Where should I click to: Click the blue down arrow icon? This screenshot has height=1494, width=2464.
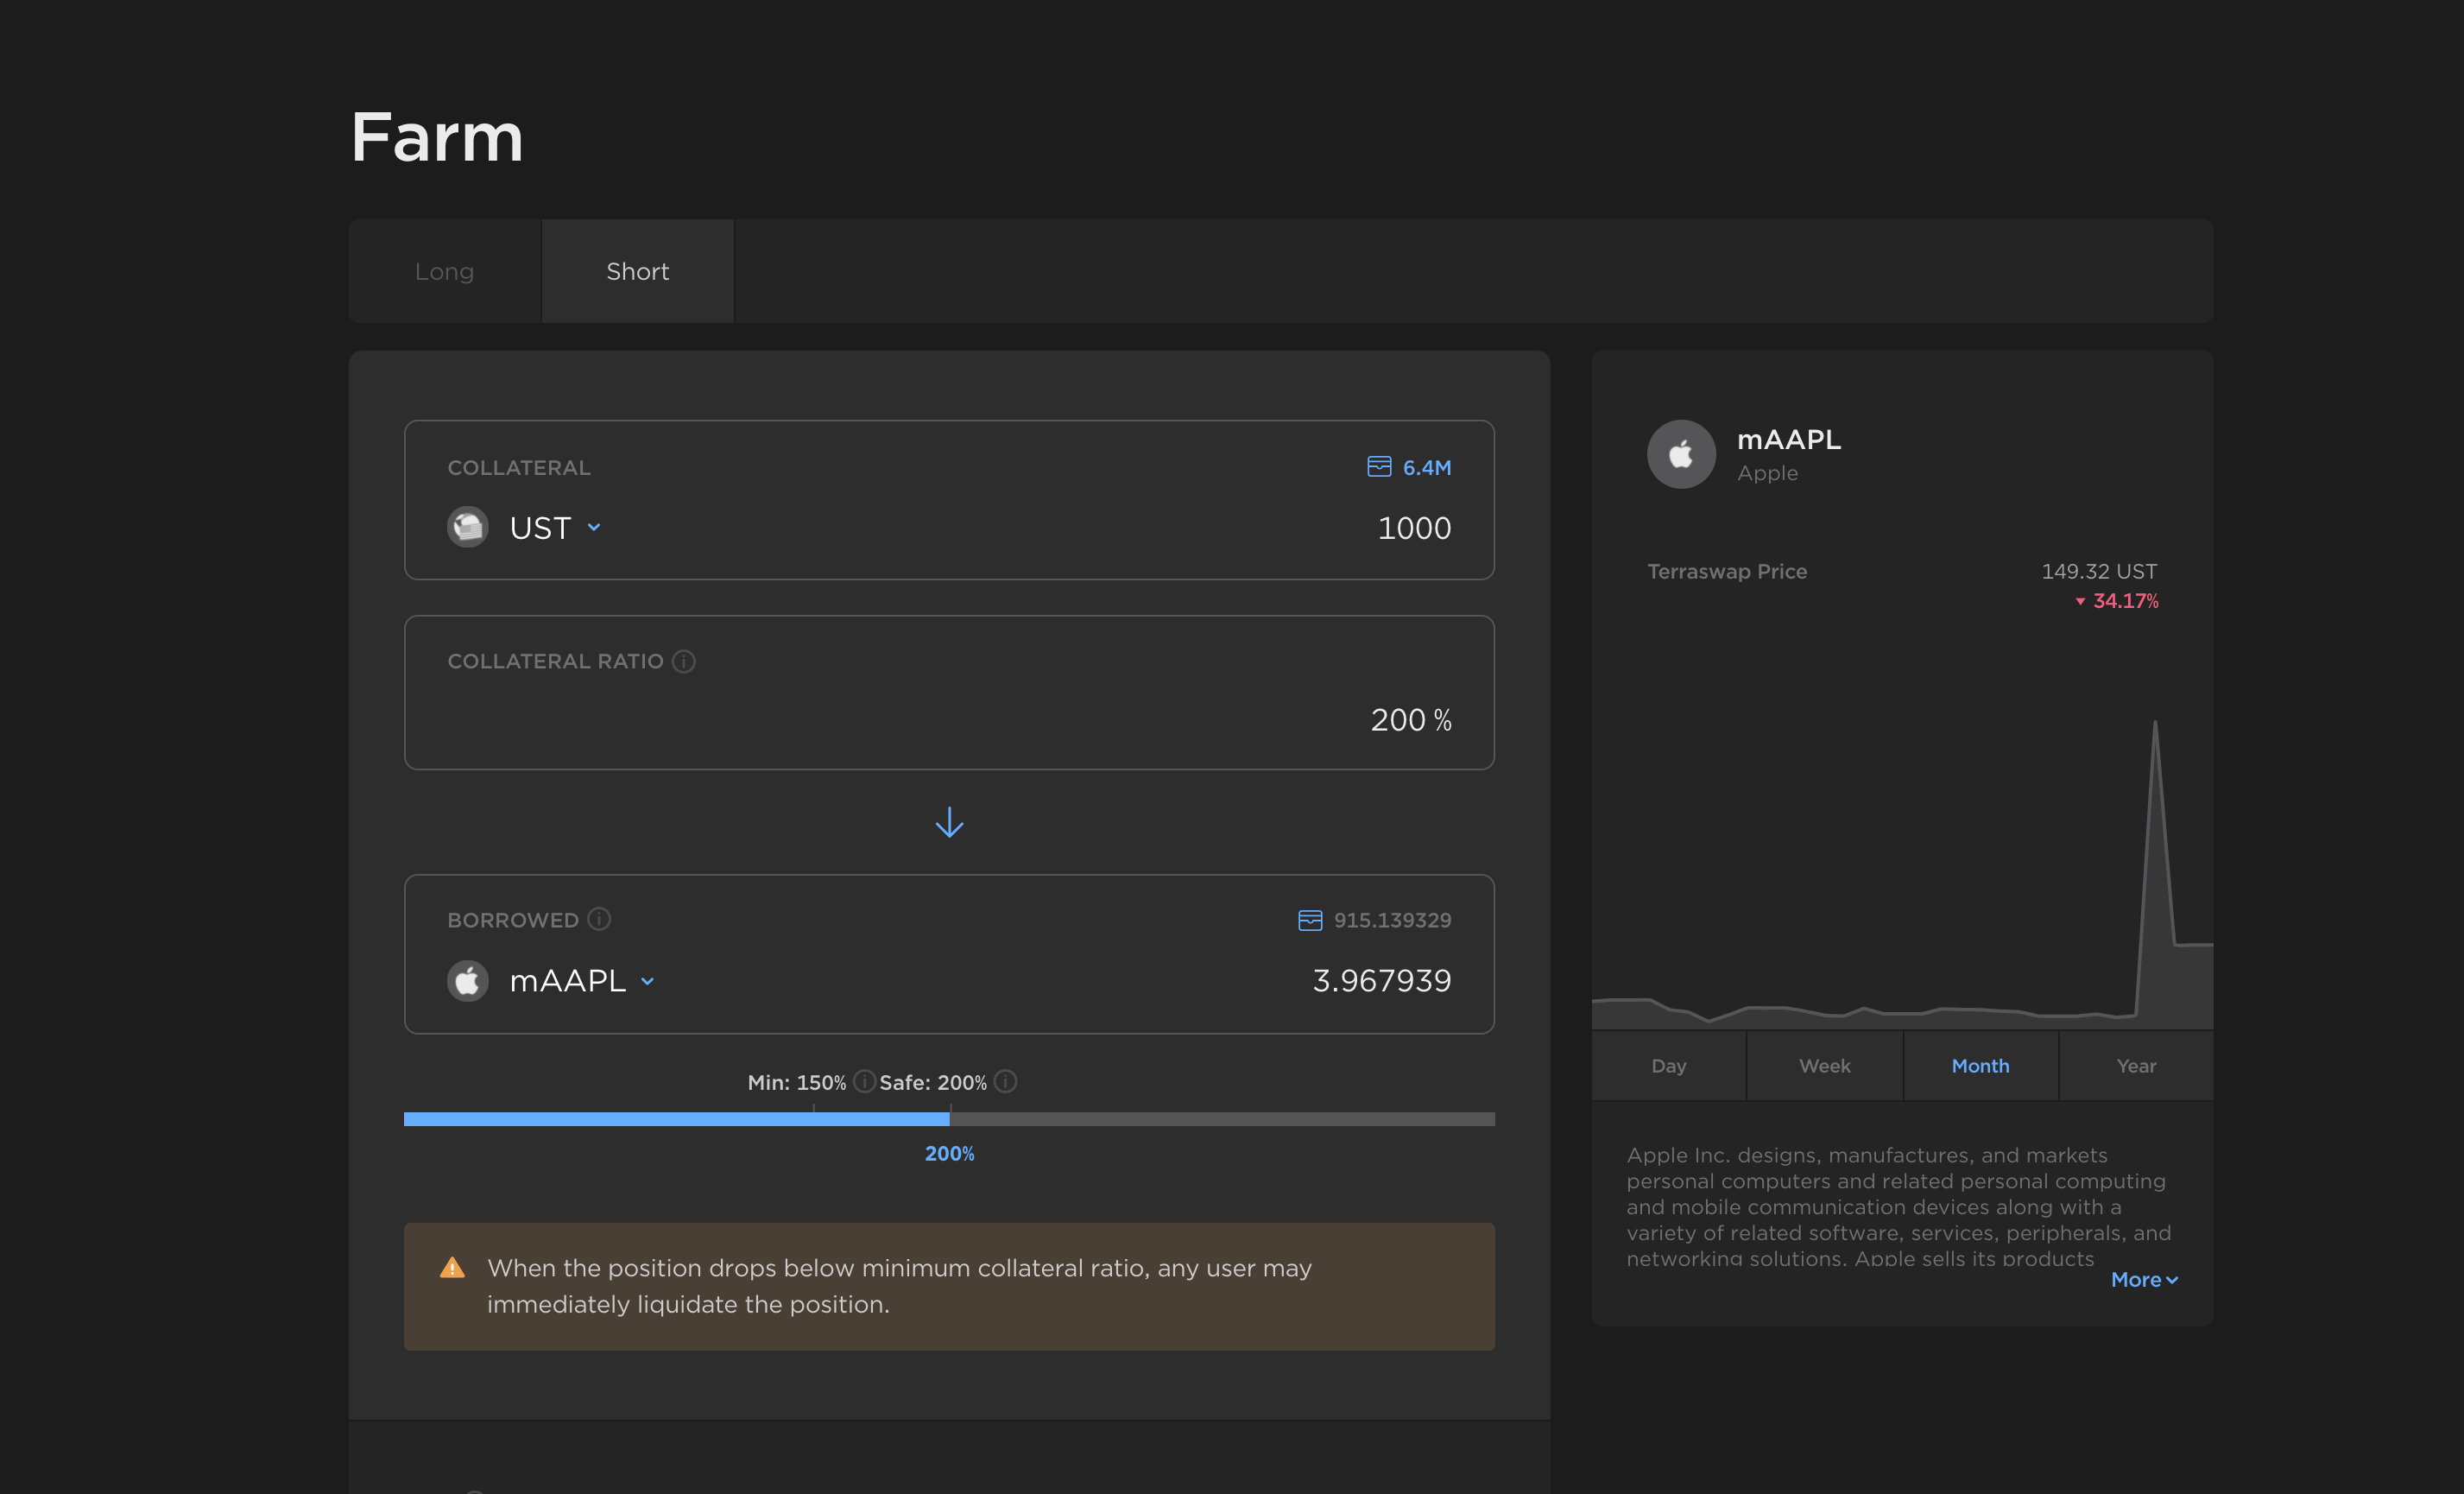click(949, 822)
